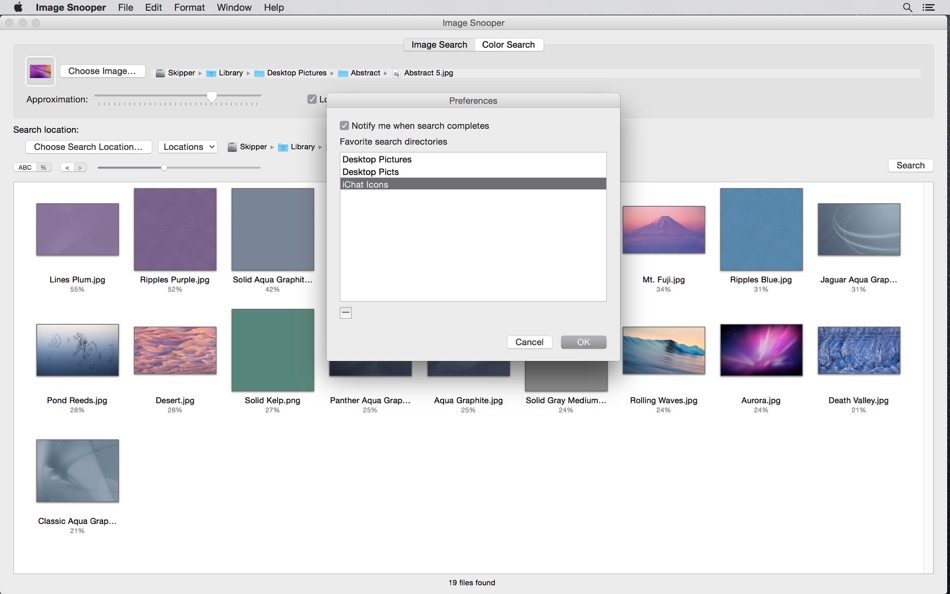Viewport: 950px width, 594px height.
Task: Click the Library folder icon in search location breadcrumb
Action: click(x=283, y=146)
